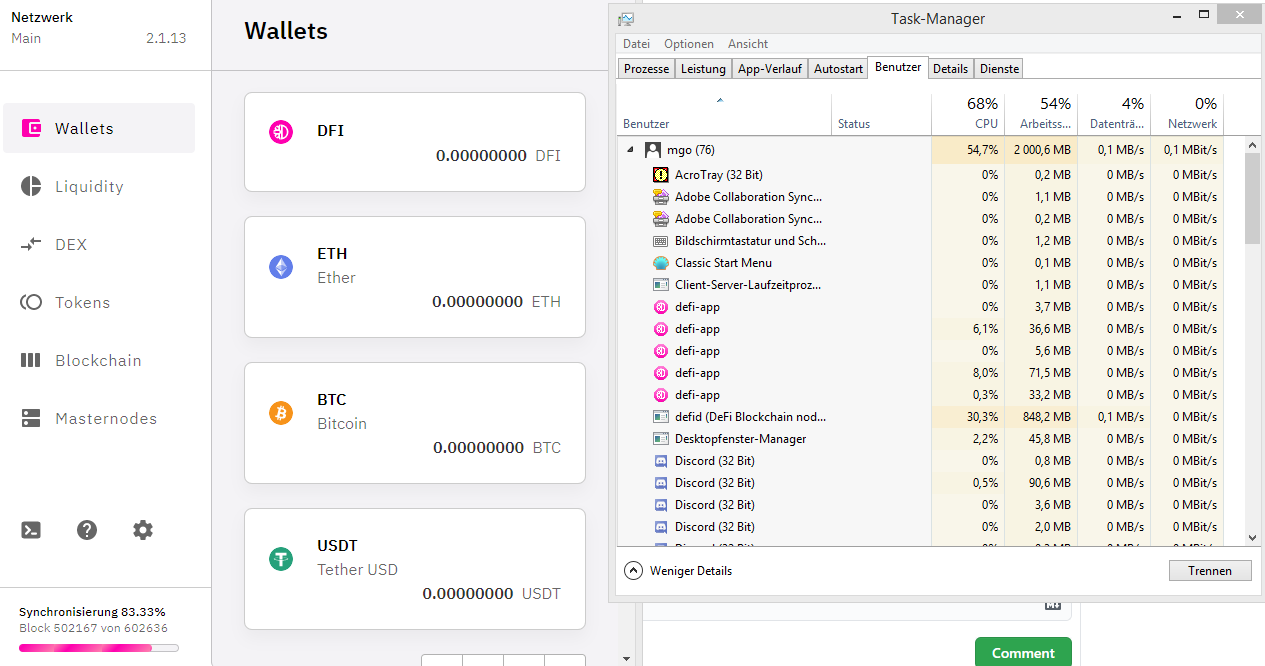Viewport: 1265px width, 666px height.
Task: Open the help question mark icon
Action: pos(87,530)
